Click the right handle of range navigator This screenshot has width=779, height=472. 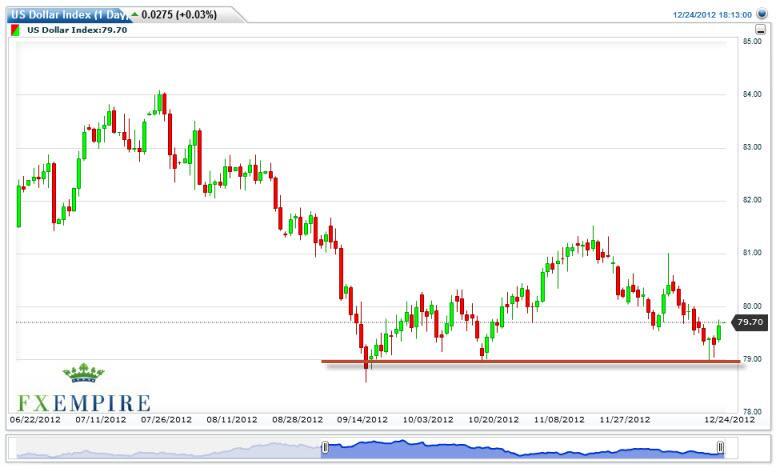tap(719, 446)
